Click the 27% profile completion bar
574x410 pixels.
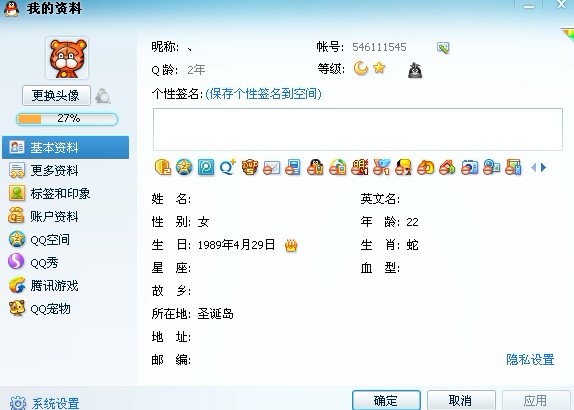point(67,119)
